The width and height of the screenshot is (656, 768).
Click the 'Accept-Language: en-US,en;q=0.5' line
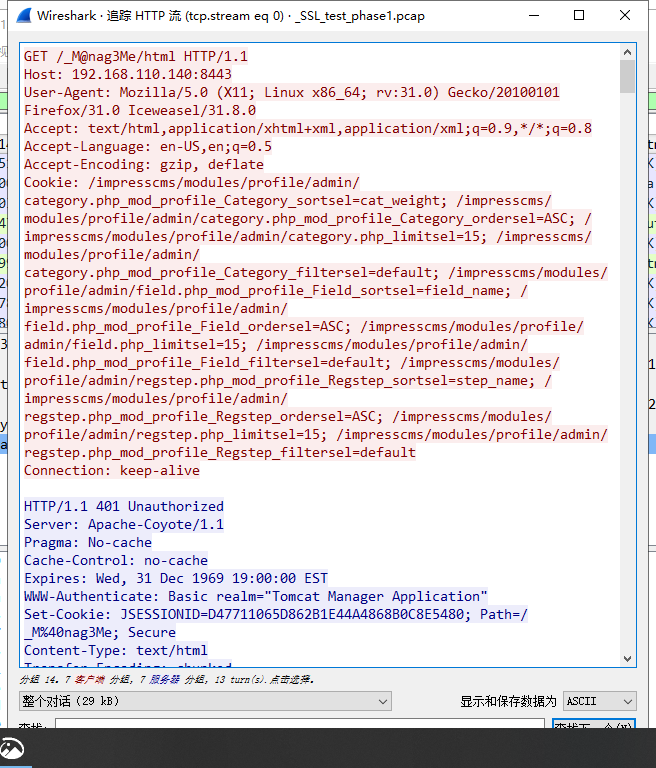pos(148,146)
